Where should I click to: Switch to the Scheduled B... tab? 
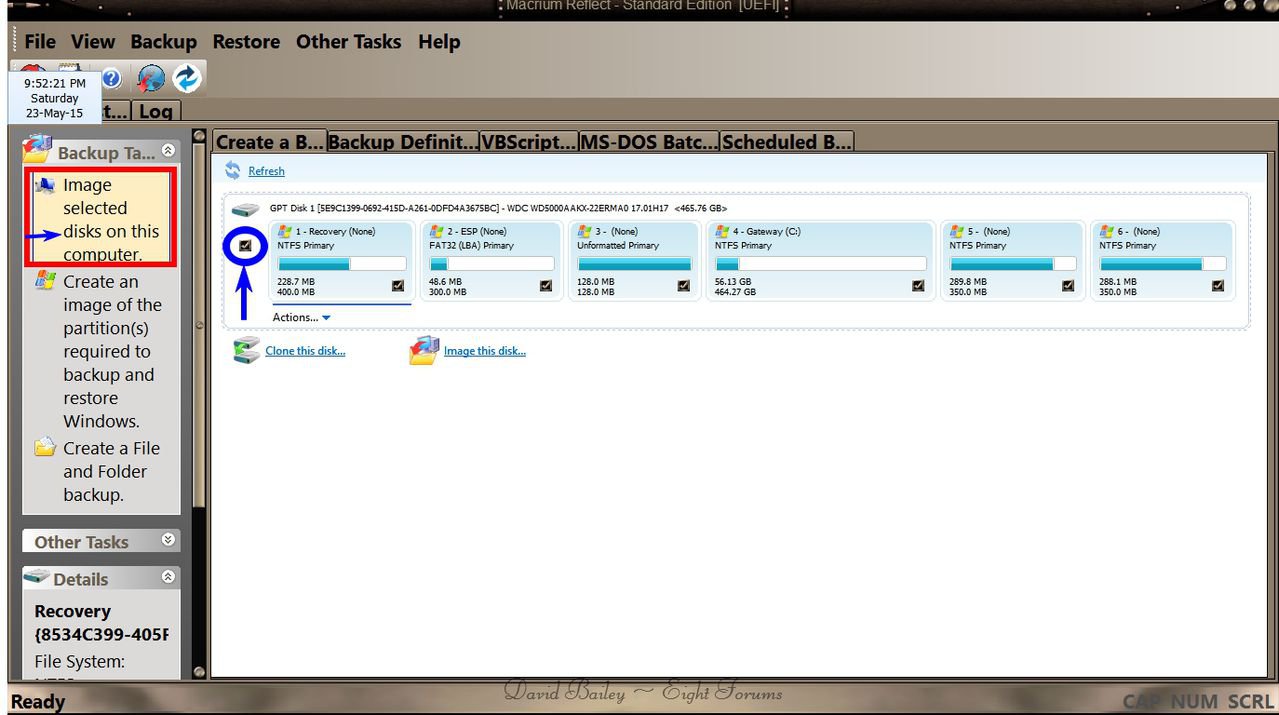coord(787,142)
